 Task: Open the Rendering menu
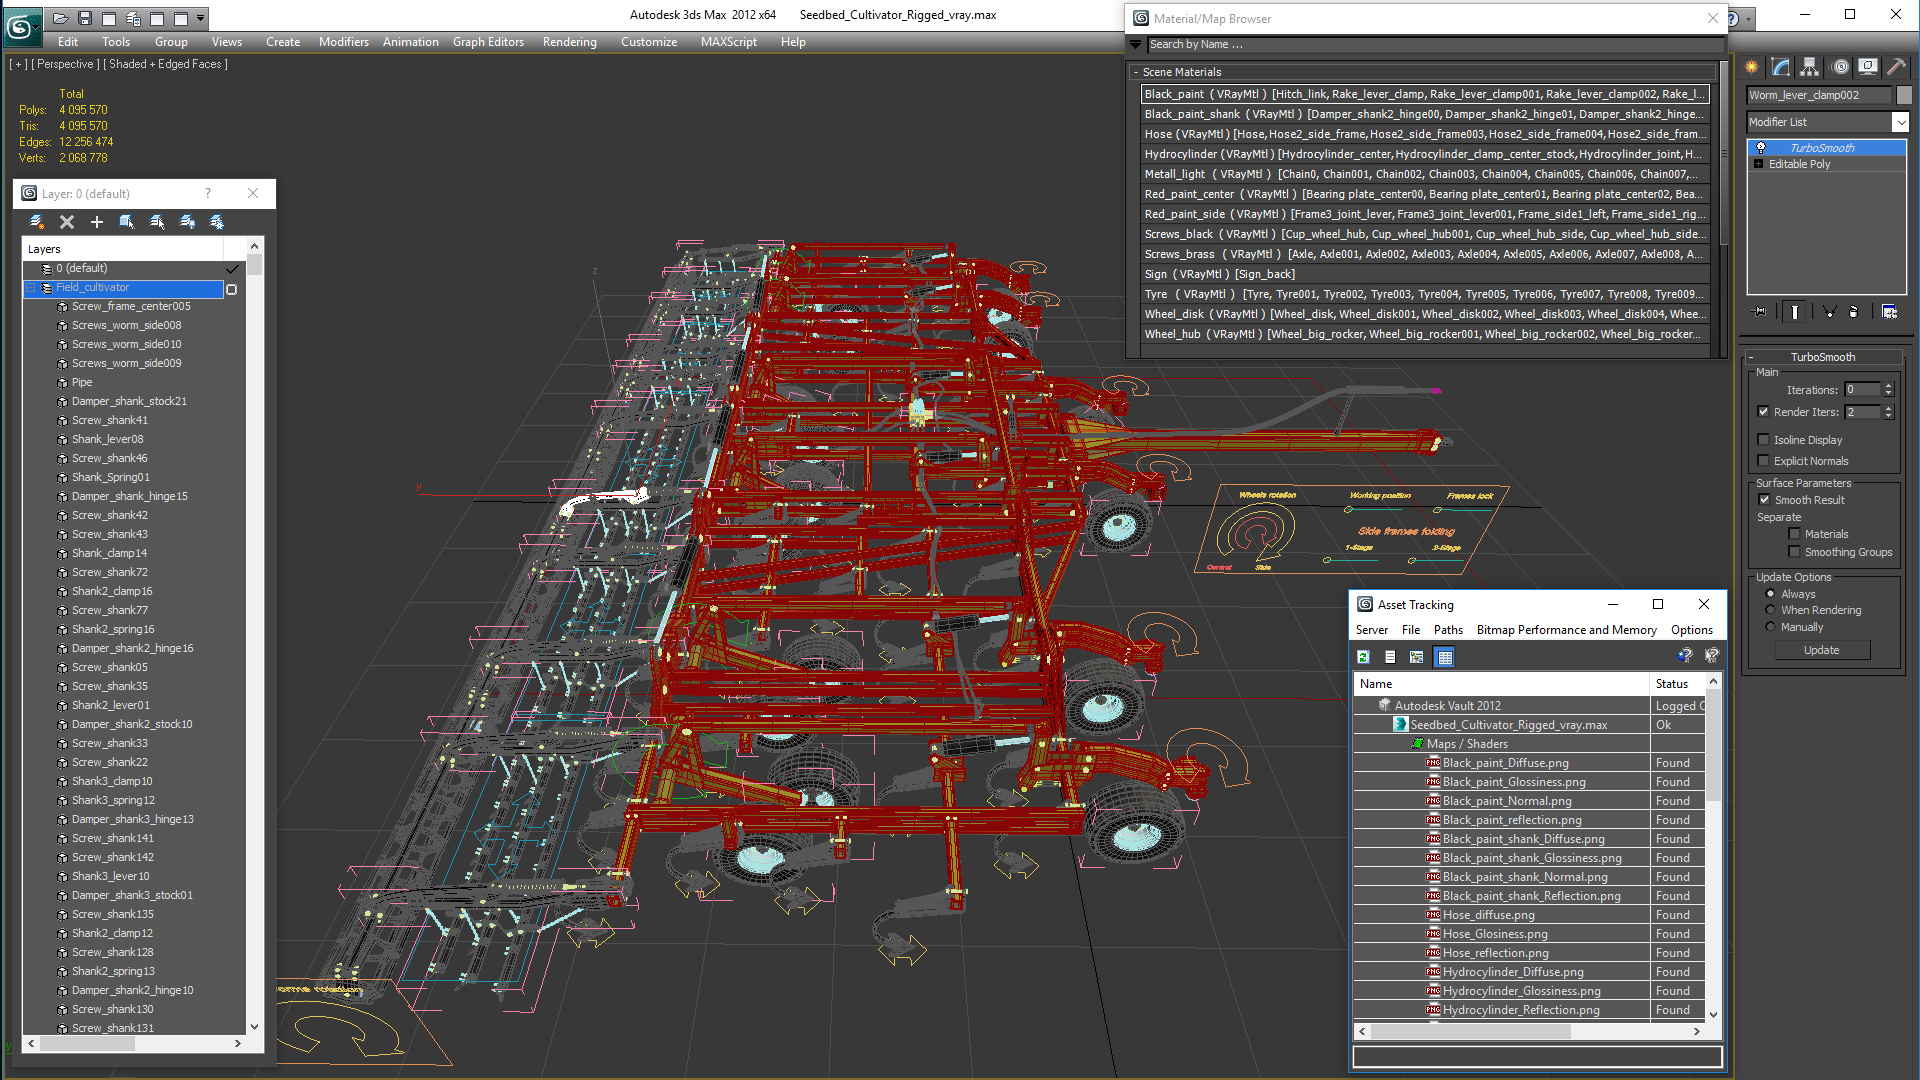pyautogui.click(x=569, y=42)
